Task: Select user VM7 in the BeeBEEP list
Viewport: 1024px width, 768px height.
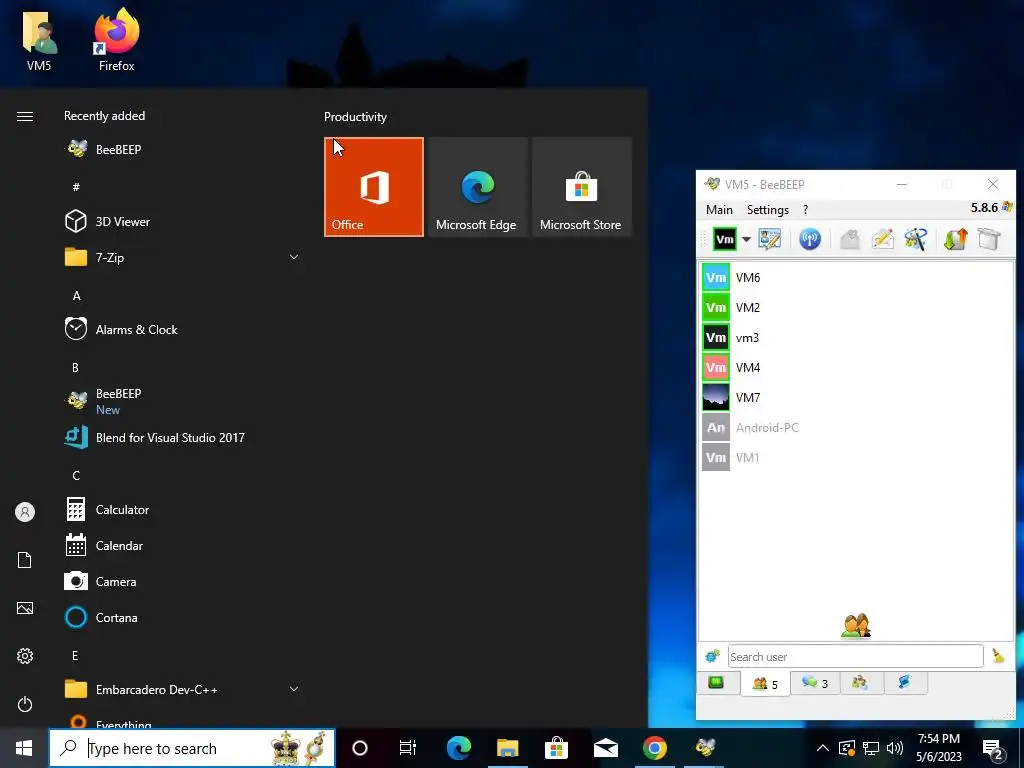Action: (x=856, y=398)
